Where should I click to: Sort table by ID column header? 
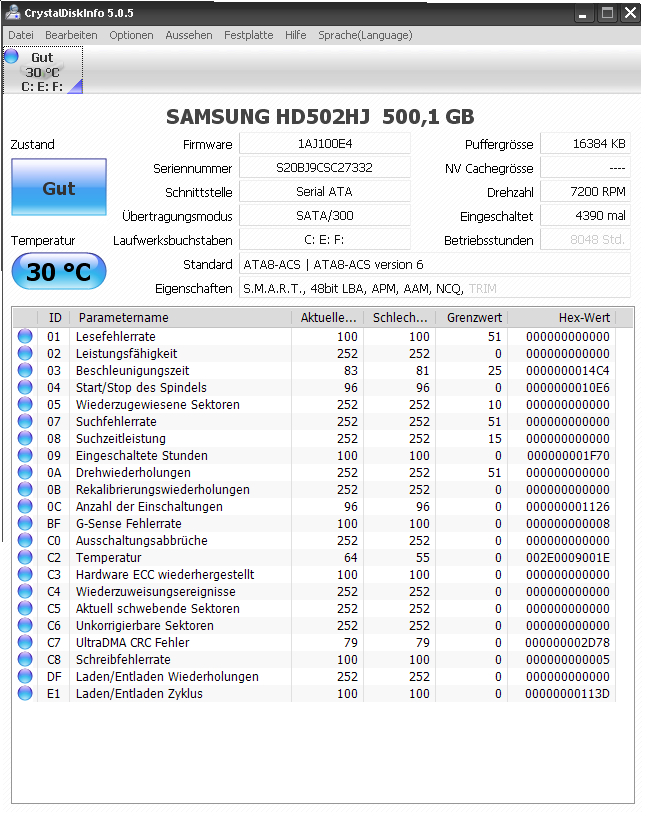[x=54, y=318]
